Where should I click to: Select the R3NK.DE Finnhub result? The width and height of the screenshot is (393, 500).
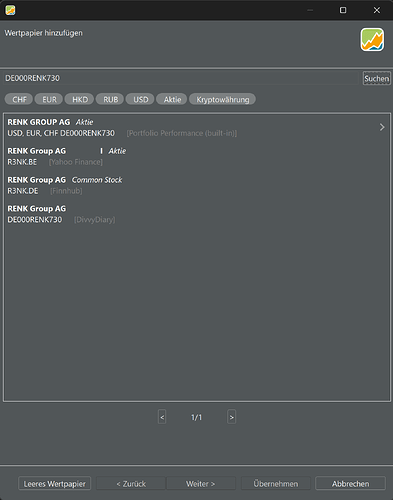197,185
